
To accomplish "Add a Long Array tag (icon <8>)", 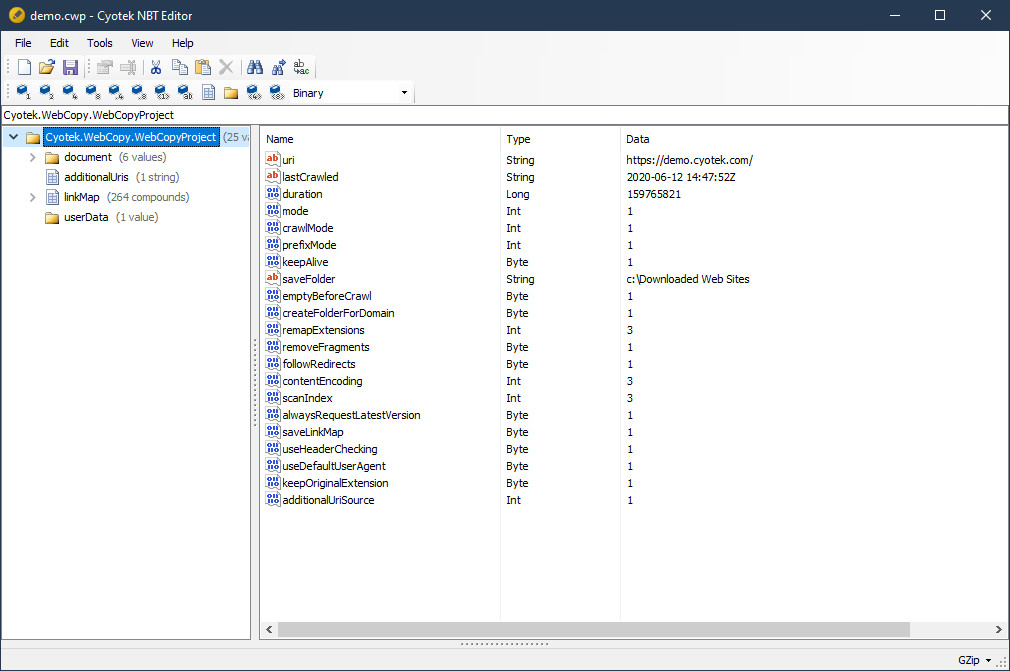I will click(x=277, y=92).
